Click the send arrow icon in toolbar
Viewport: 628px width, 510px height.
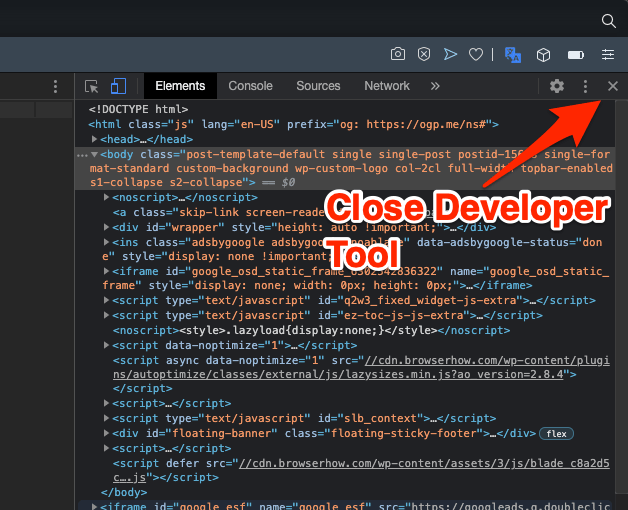click(x=450, y=54)
